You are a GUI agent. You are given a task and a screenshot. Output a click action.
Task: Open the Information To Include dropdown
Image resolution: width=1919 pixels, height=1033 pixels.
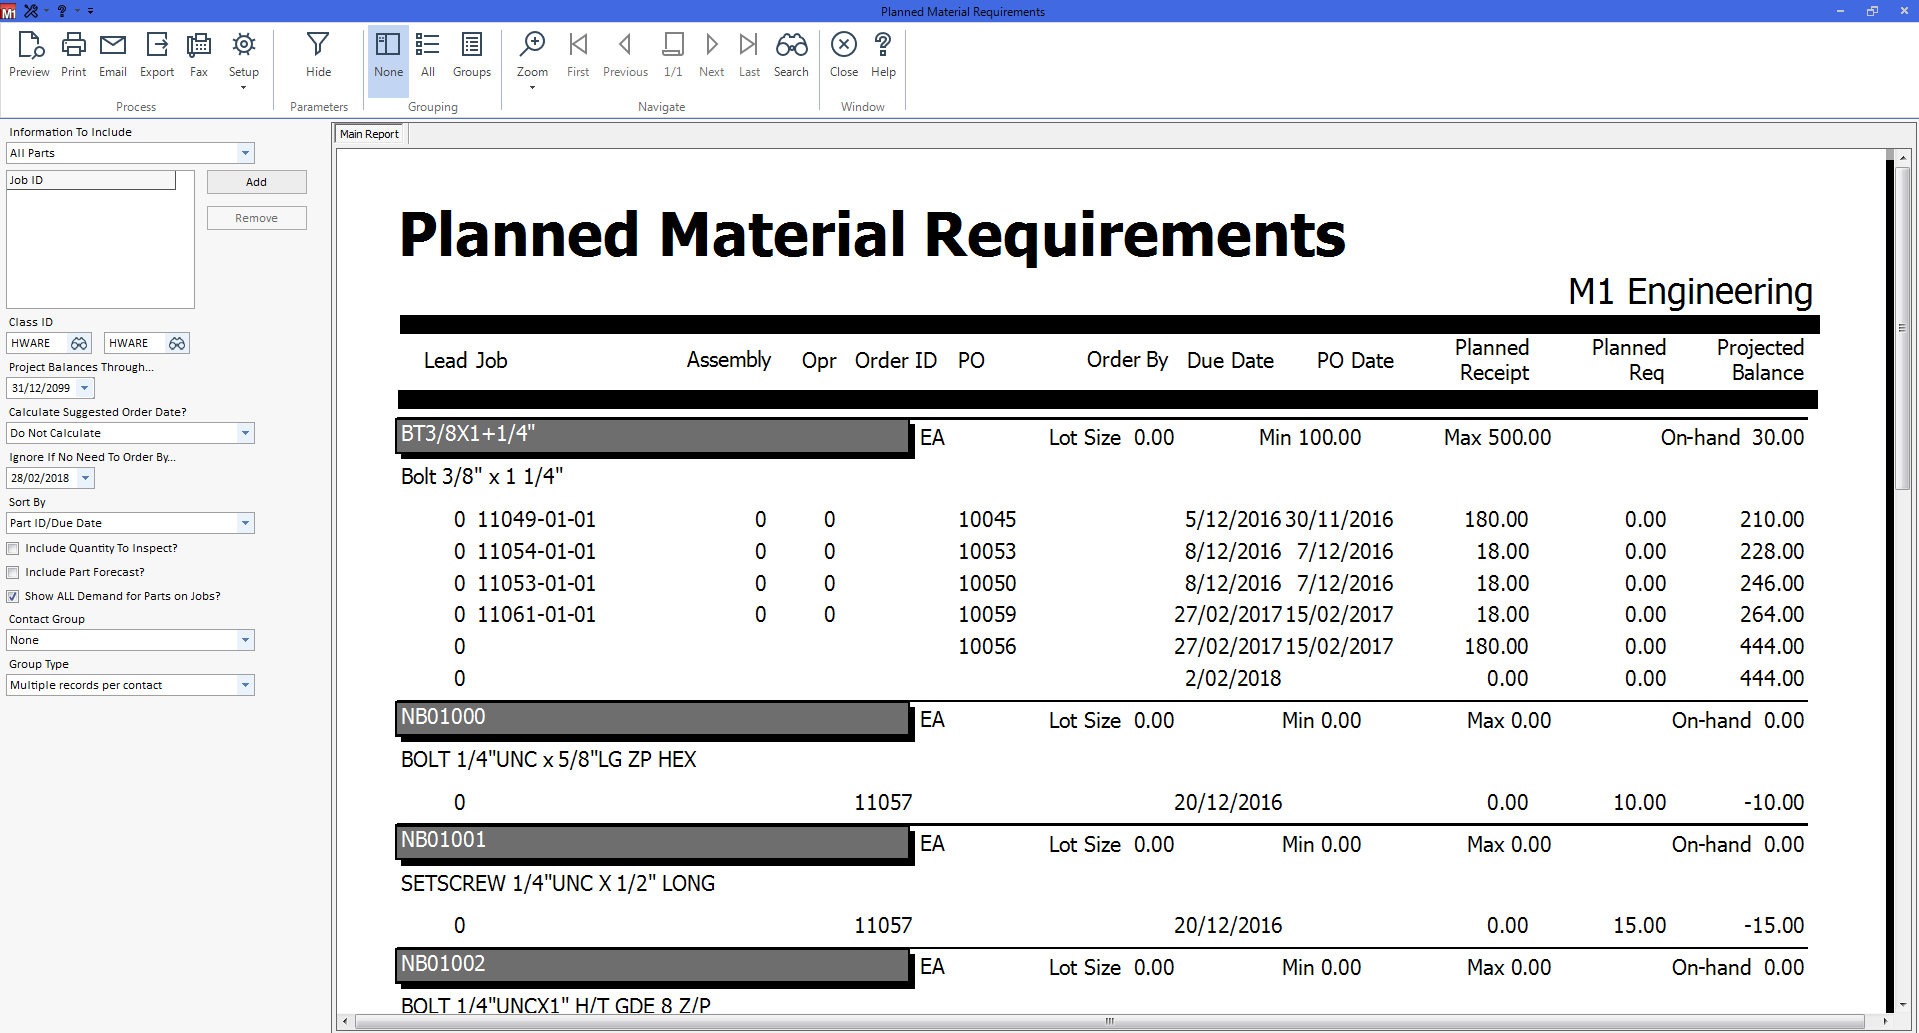[x=245, y=153]
